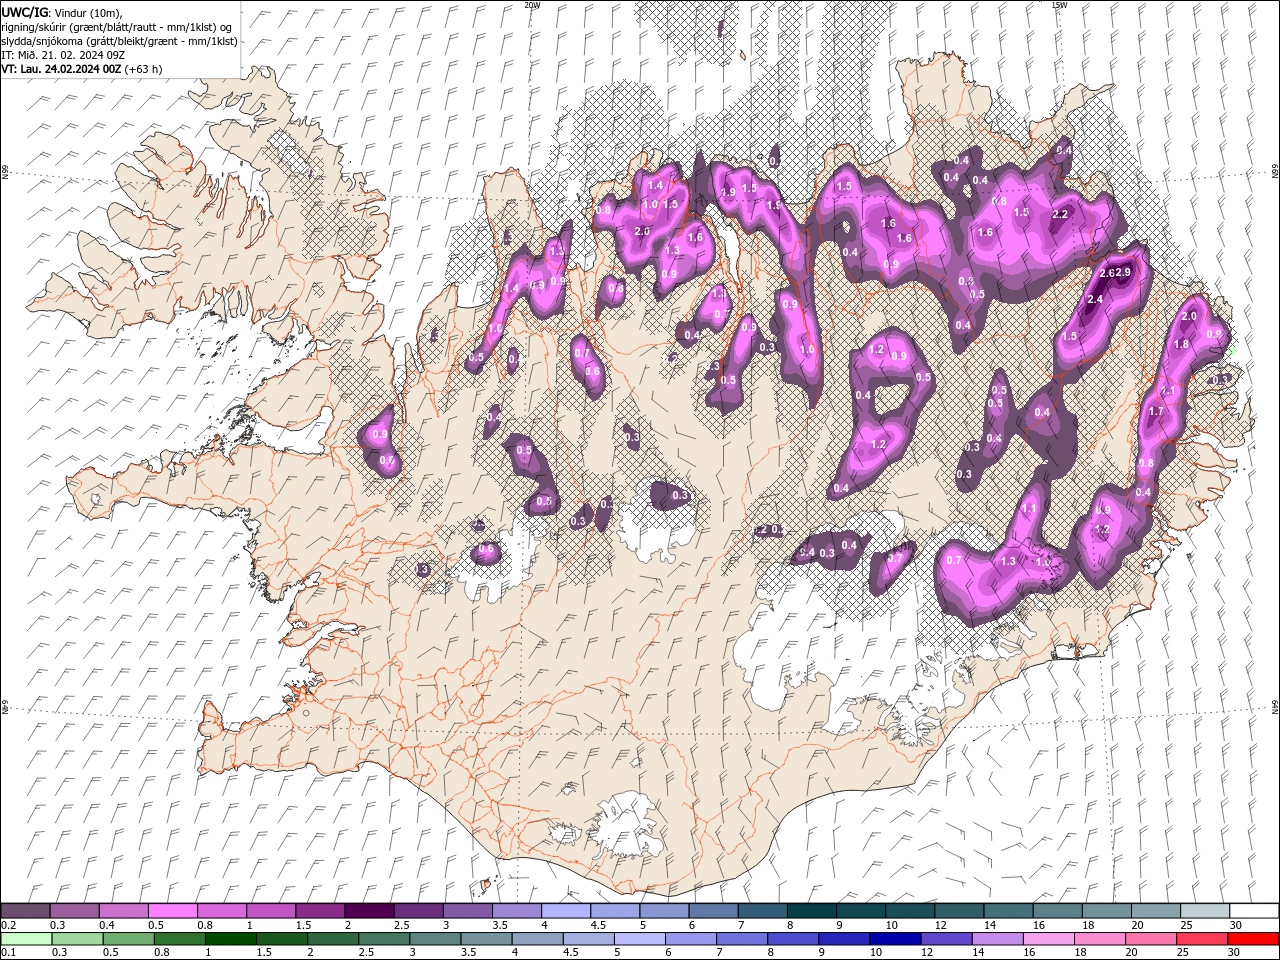Image resolution: width=1280 pixels, height=960 pixels.
Task: Click the violet 14 rain legend swatch
Action: 998,939
